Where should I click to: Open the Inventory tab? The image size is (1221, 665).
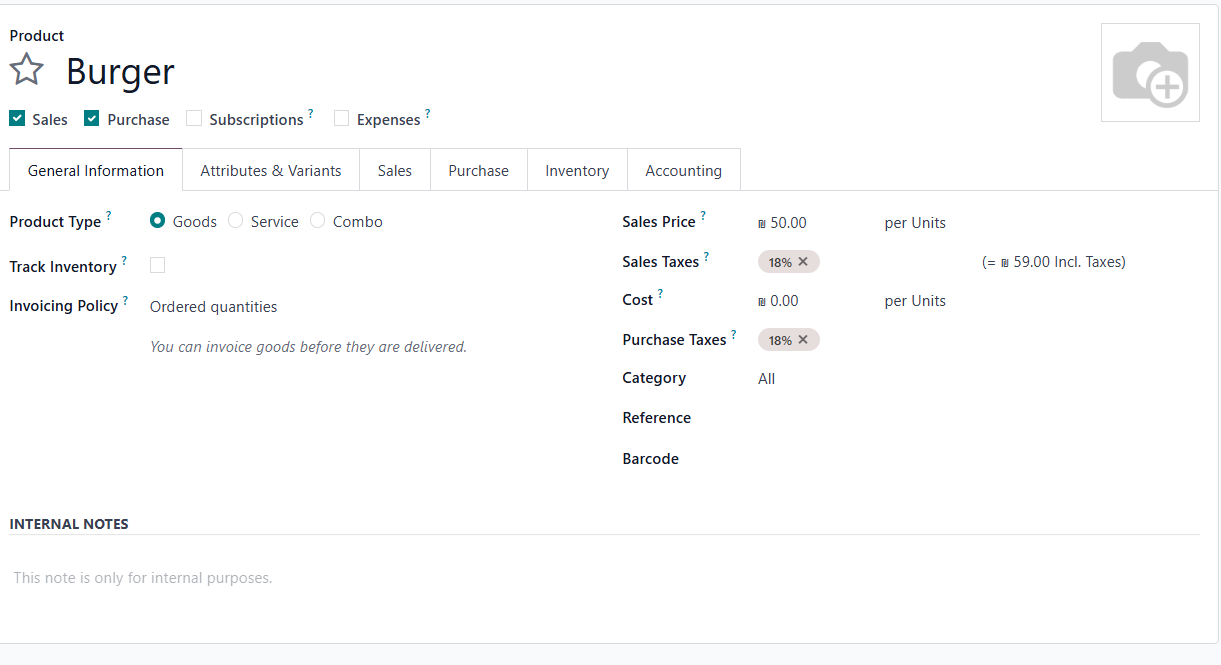577,171
